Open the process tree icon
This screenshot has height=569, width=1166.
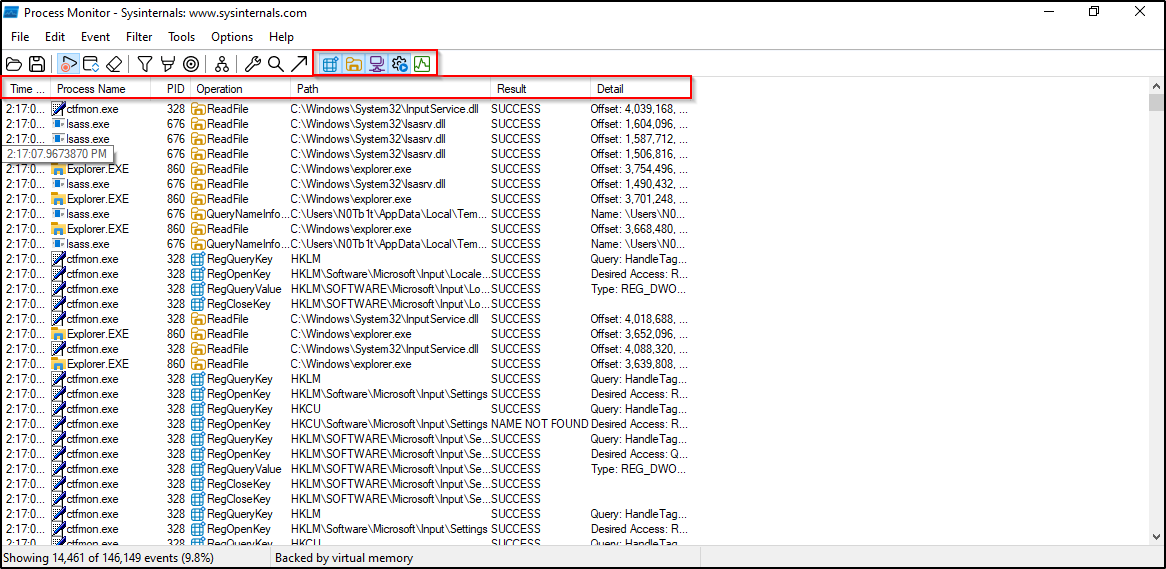coord(222,64)
